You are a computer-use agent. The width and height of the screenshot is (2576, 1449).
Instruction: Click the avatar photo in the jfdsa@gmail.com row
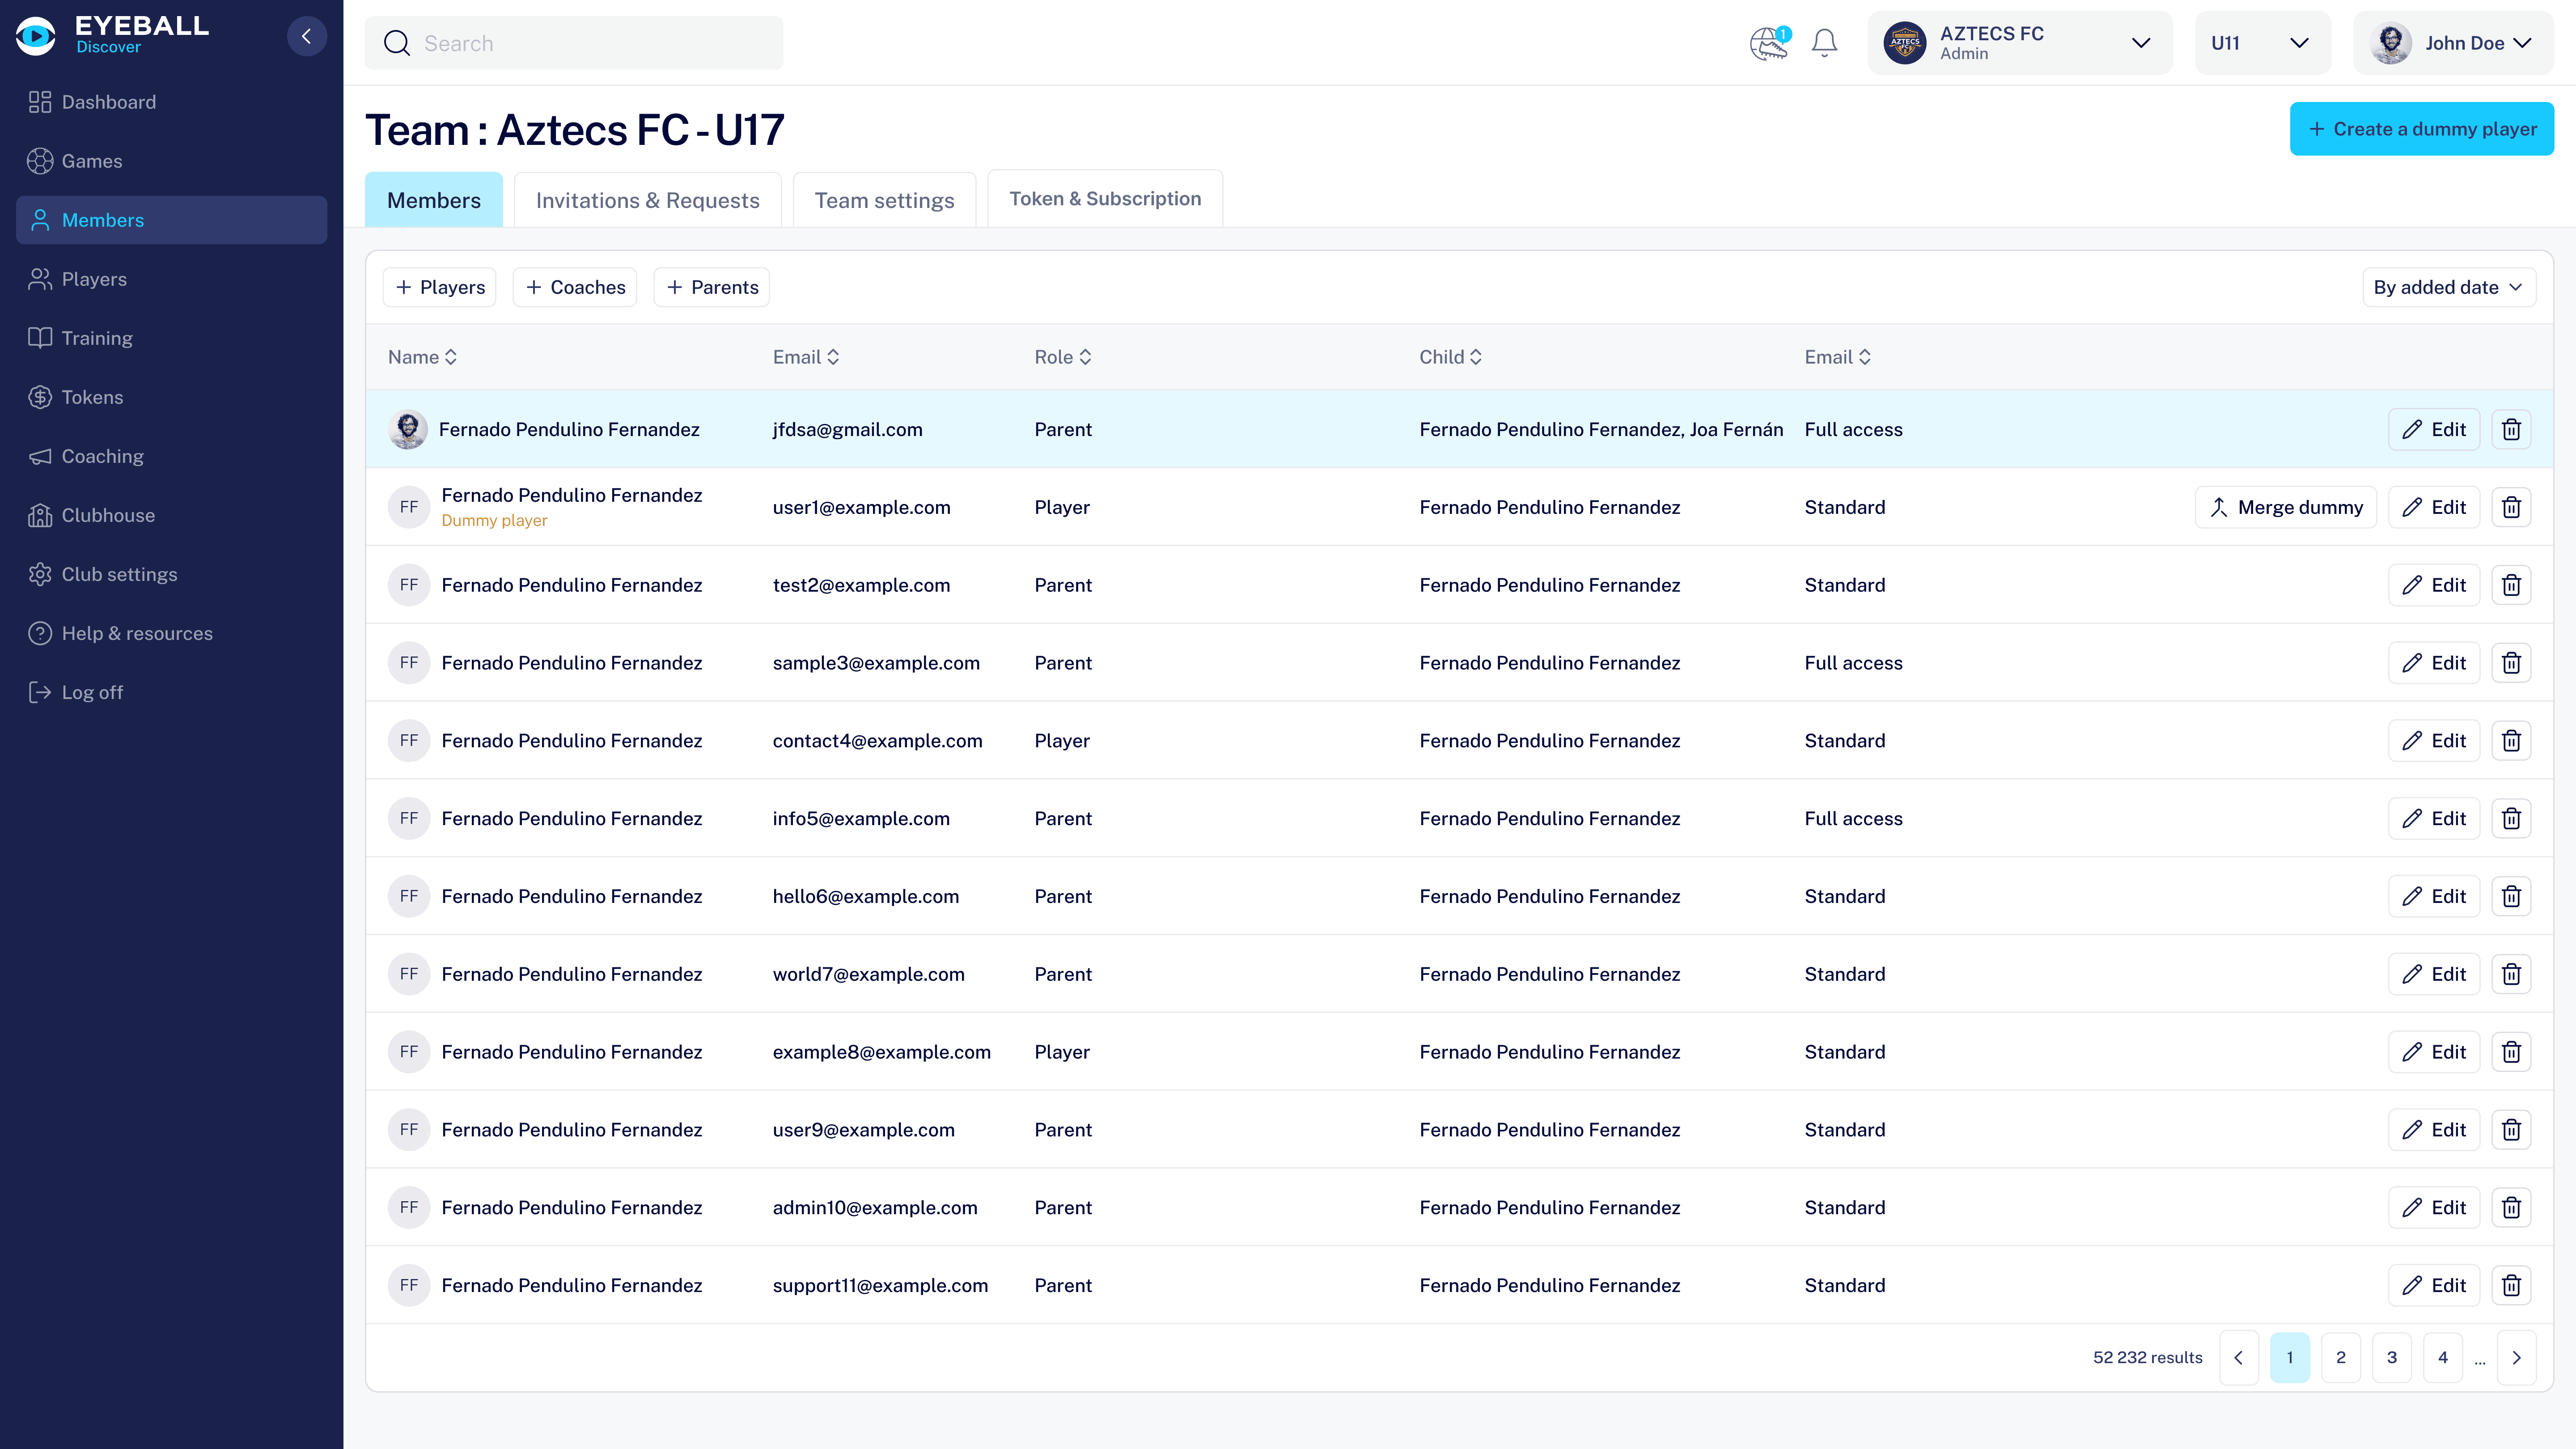click(408, 429)
